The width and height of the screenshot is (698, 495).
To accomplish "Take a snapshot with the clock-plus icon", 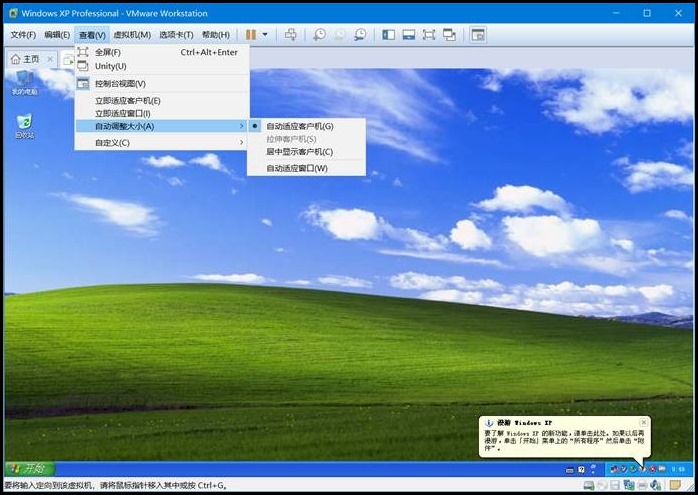I will [x=319, y=35].
